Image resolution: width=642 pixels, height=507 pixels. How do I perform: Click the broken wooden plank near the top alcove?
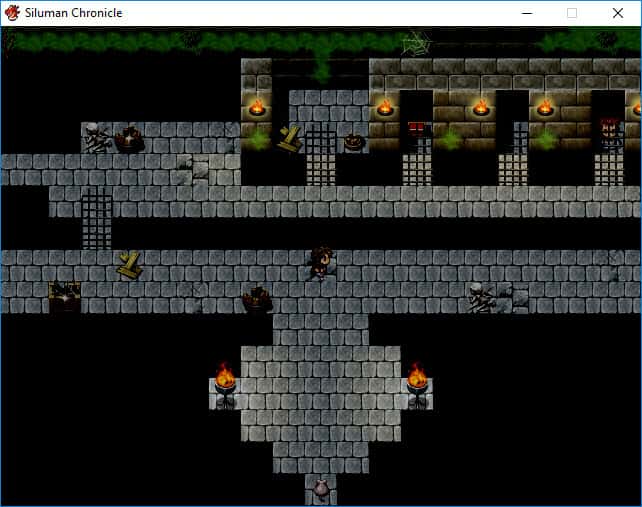289,138
